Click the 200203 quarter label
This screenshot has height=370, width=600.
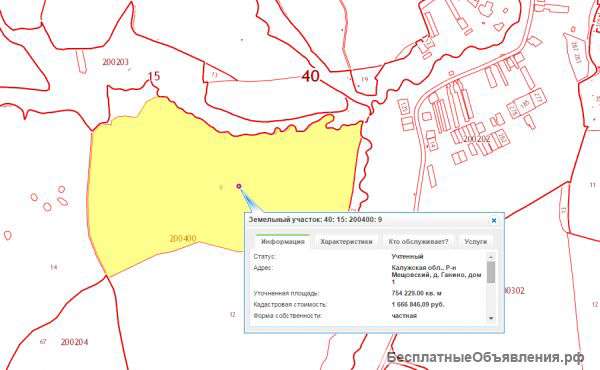point(115,62)
